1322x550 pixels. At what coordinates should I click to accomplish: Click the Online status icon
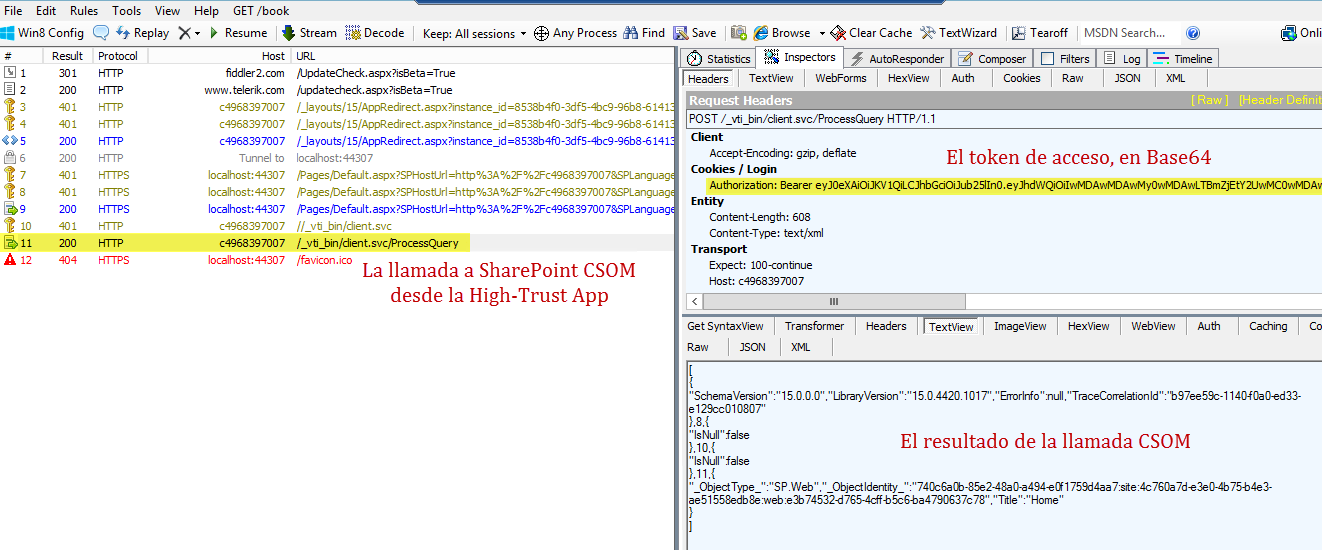[1289, 33]
